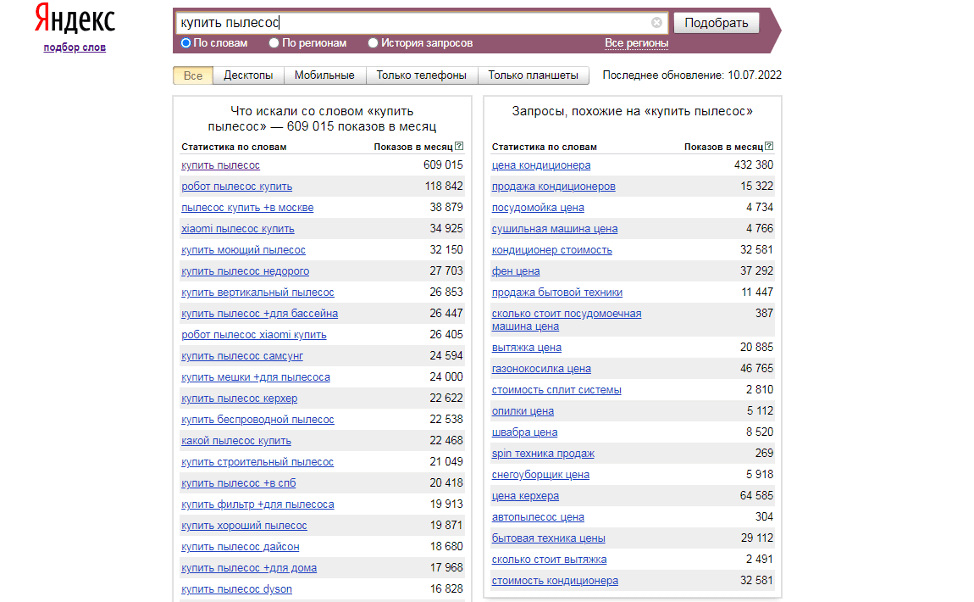Switch to the 'Десктопы' tab
The image size is (974, 602).
tap(248, 75)
